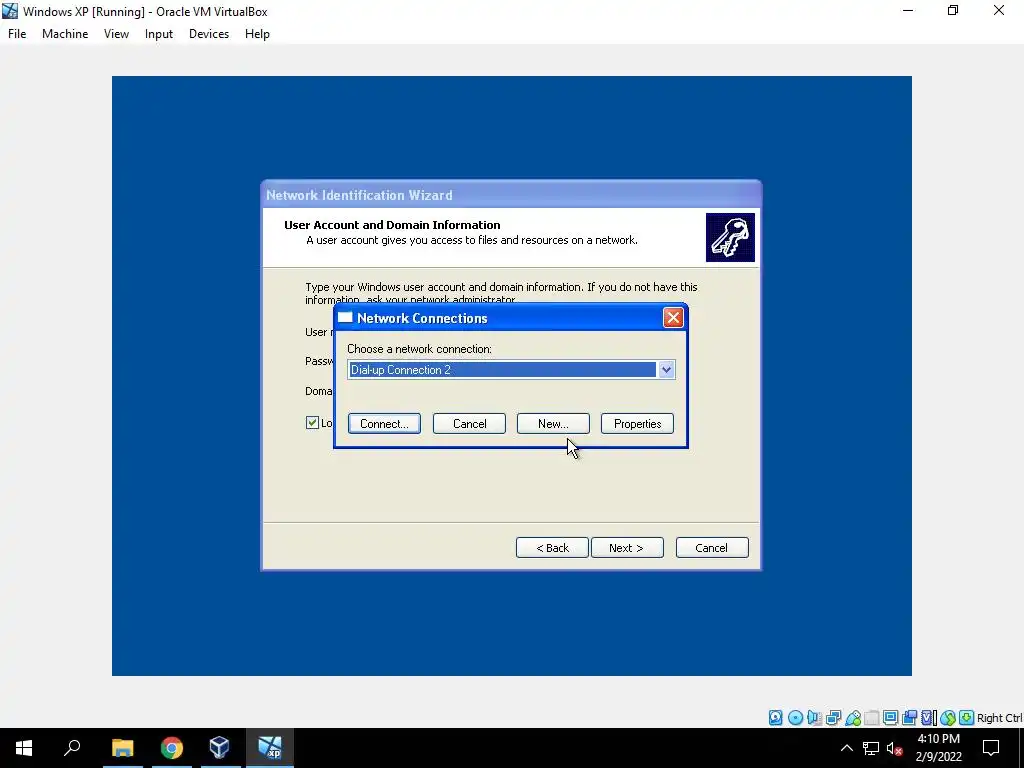
Task: Click the < Back wizard button
Action: coord(552,548)
